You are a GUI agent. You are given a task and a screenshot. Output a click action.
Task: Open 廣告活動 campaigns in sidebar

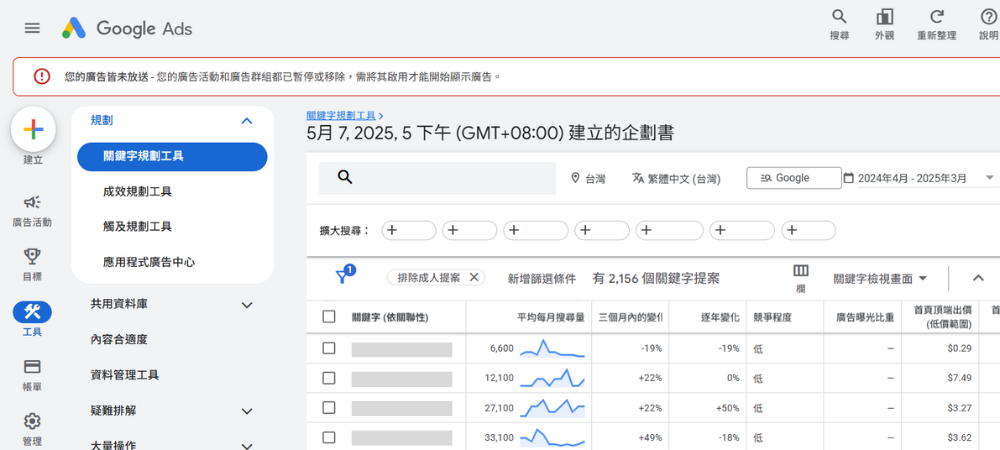tap(32, 203)
